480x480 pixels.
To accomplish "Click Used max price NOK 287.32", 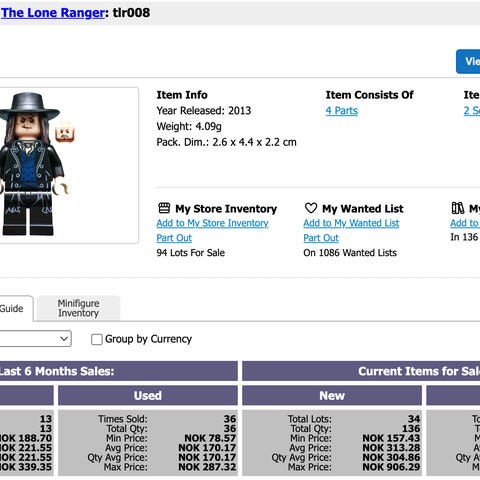I will [x=207, y=467].
